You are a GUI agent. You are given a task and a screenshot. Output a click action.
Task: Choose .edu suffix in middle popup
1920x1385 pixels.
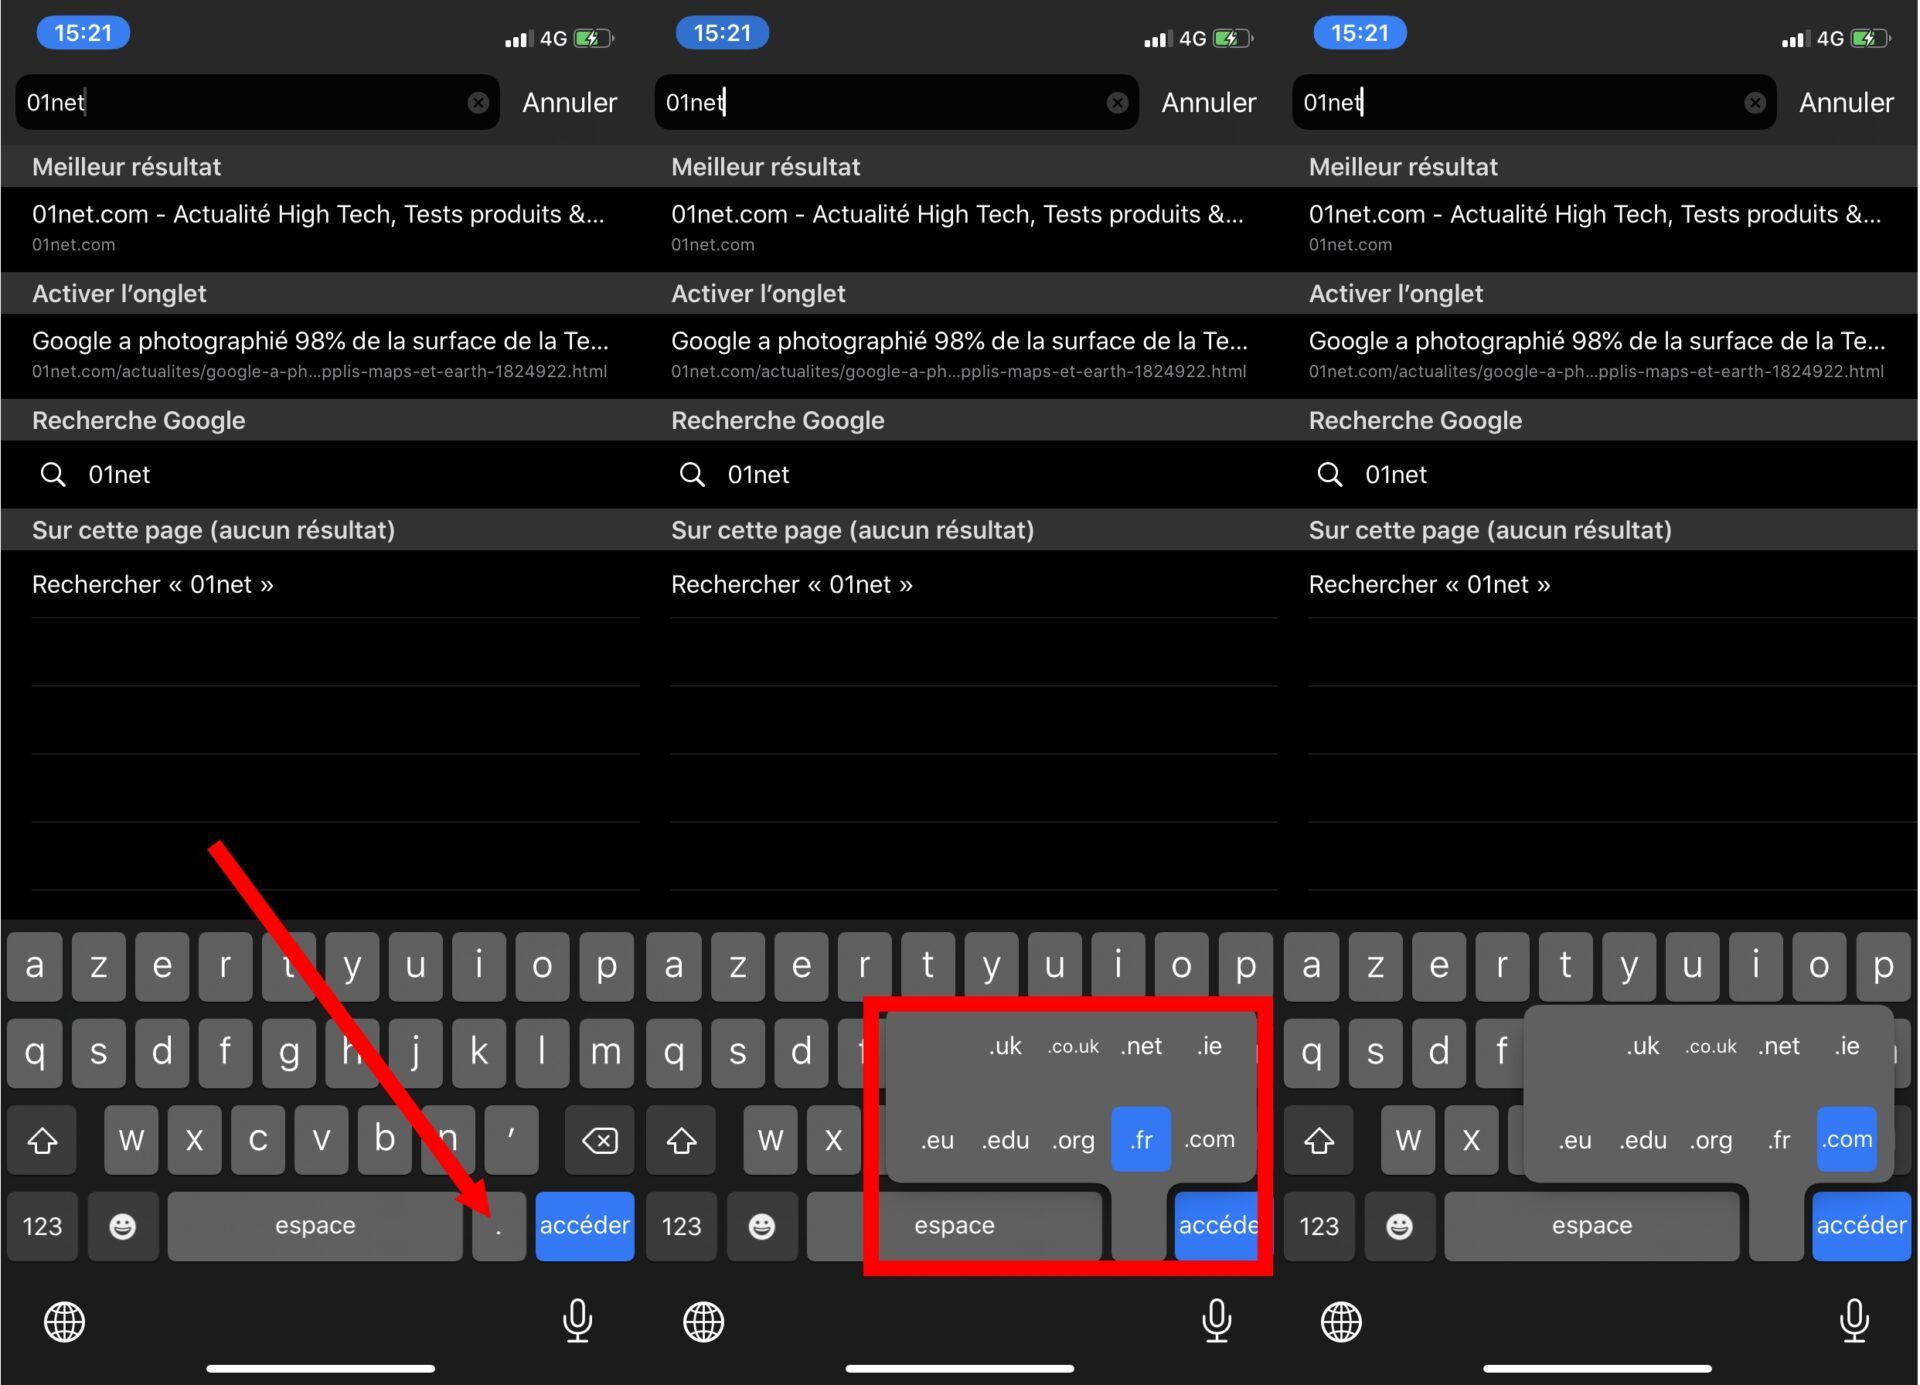(x=1005, y=1139)
